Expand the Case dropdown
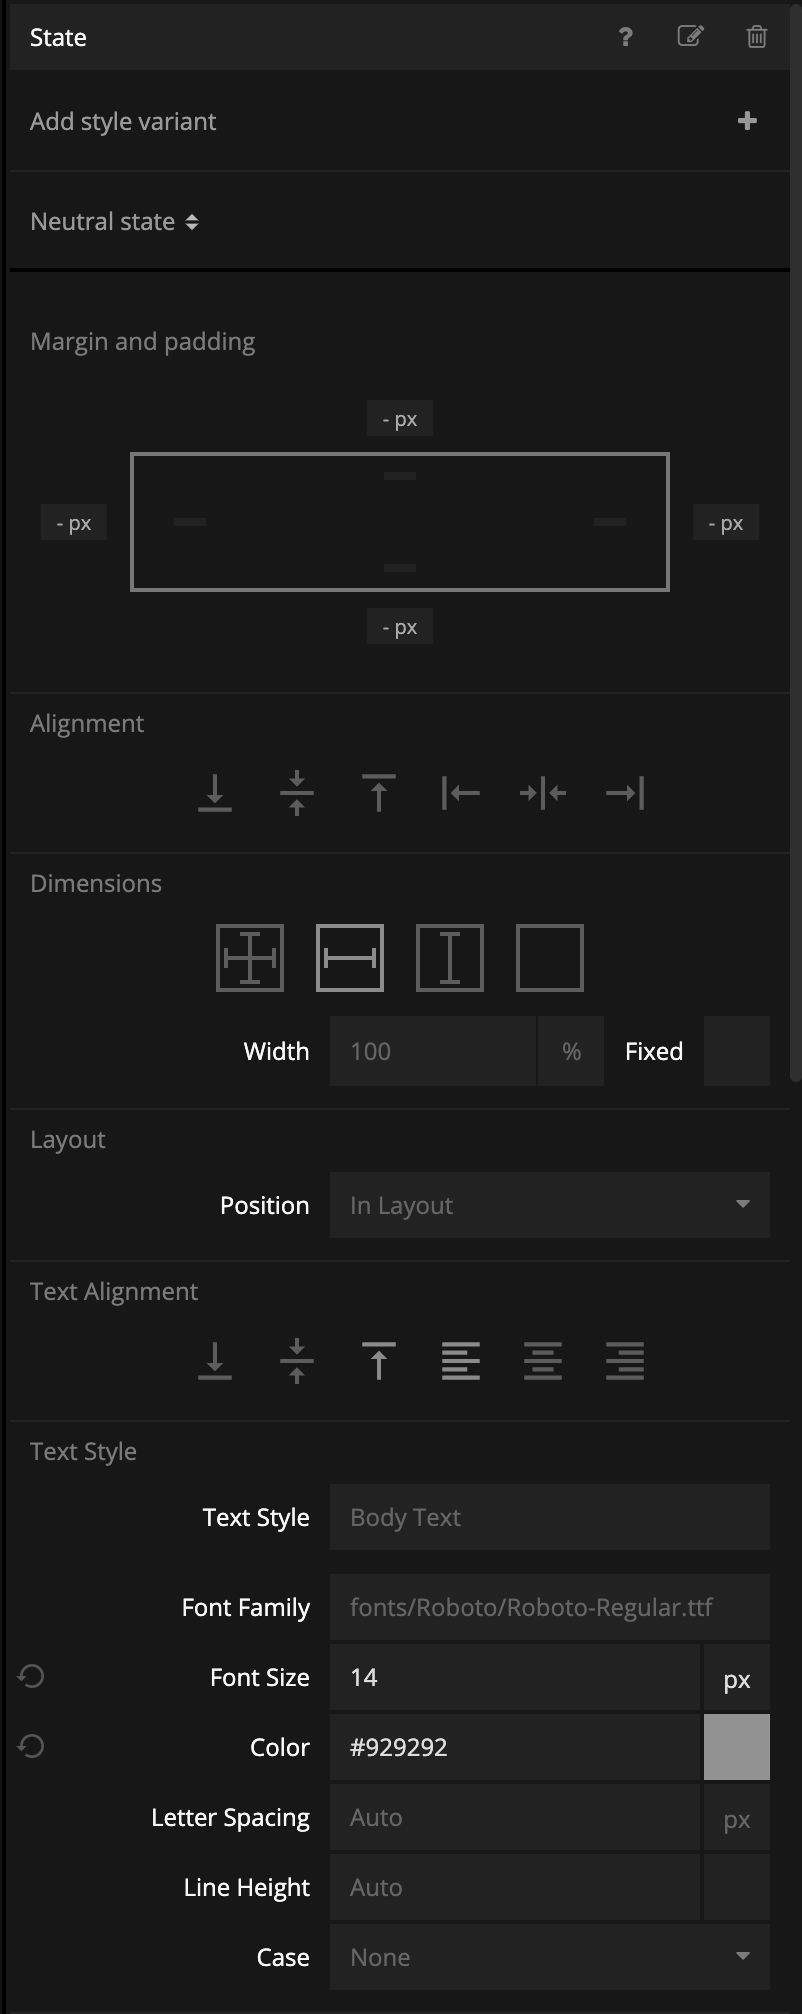 point(550,1957)
